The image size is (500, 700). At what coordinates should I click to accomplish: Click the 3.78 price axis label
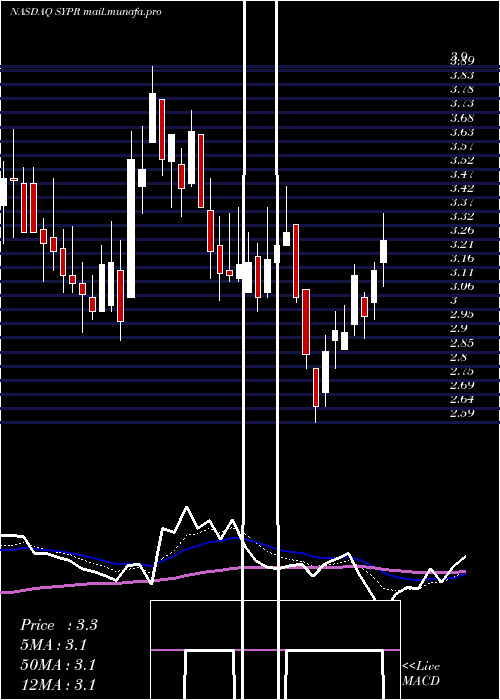[462, 89]
